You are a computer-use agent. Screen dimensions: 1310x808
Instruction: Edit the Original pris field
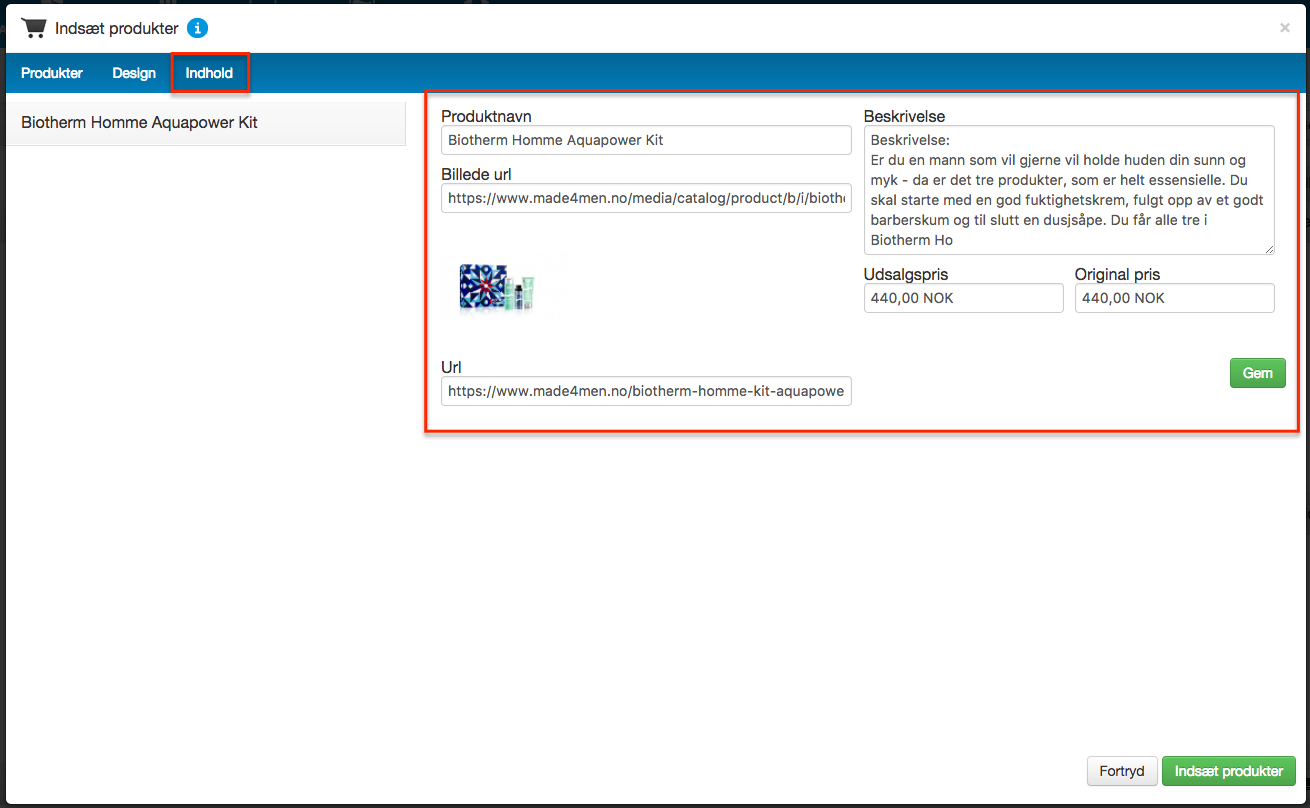click(1175, 298)
